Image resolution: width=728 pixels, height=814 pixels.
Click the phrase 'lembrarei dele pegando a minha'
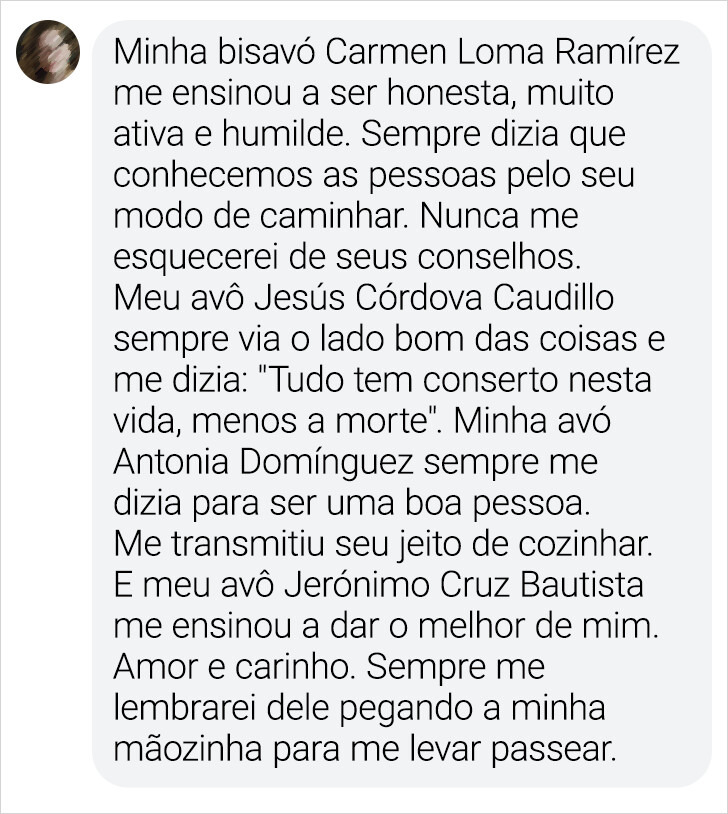click(360, 708)
